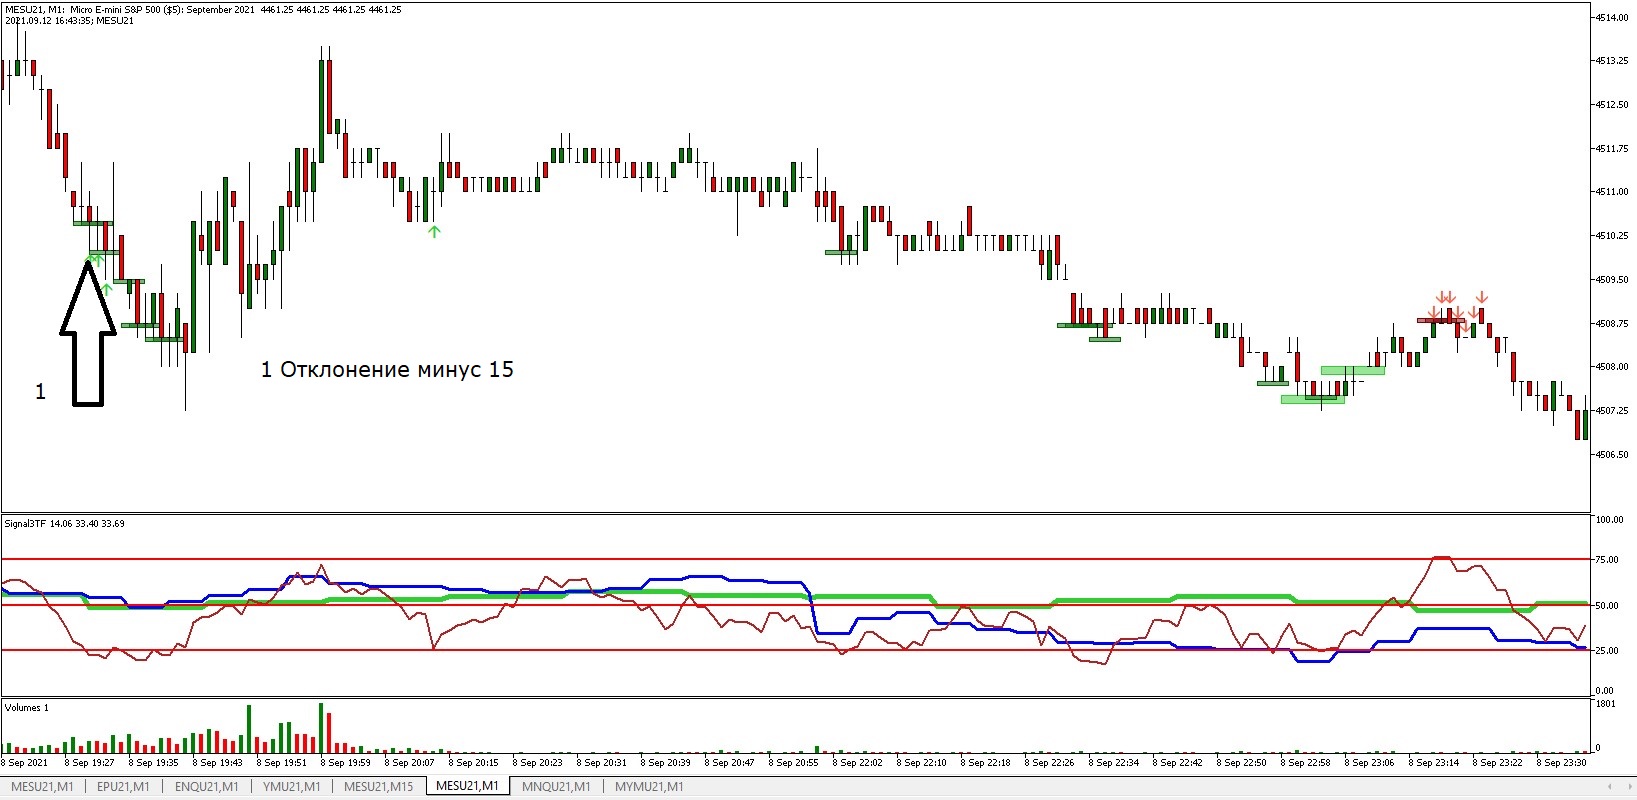
Task: Click the '8 Sep 22:18' time label
Action: (986, 763)
